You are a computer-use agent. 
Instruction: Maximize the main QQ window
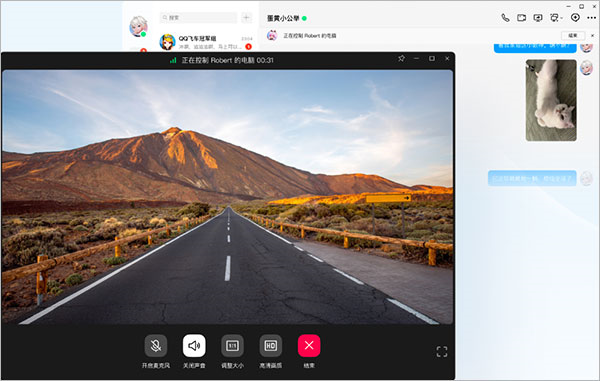[x=581, y=6]
